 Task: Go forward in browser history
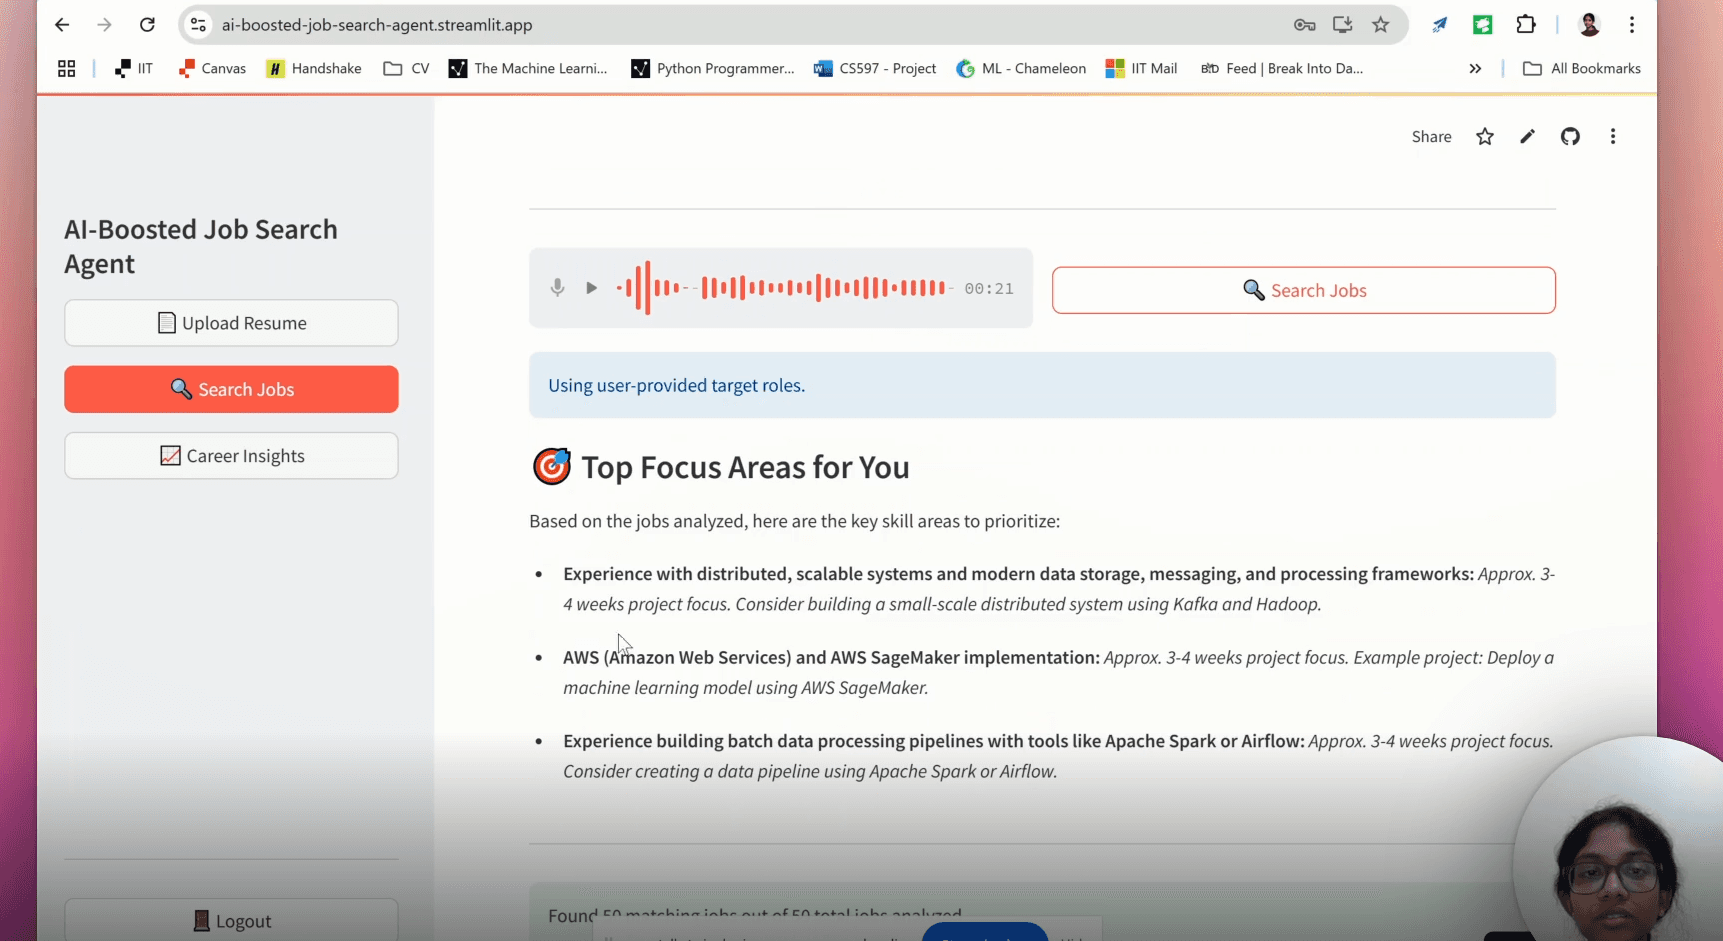click(105, 25)
